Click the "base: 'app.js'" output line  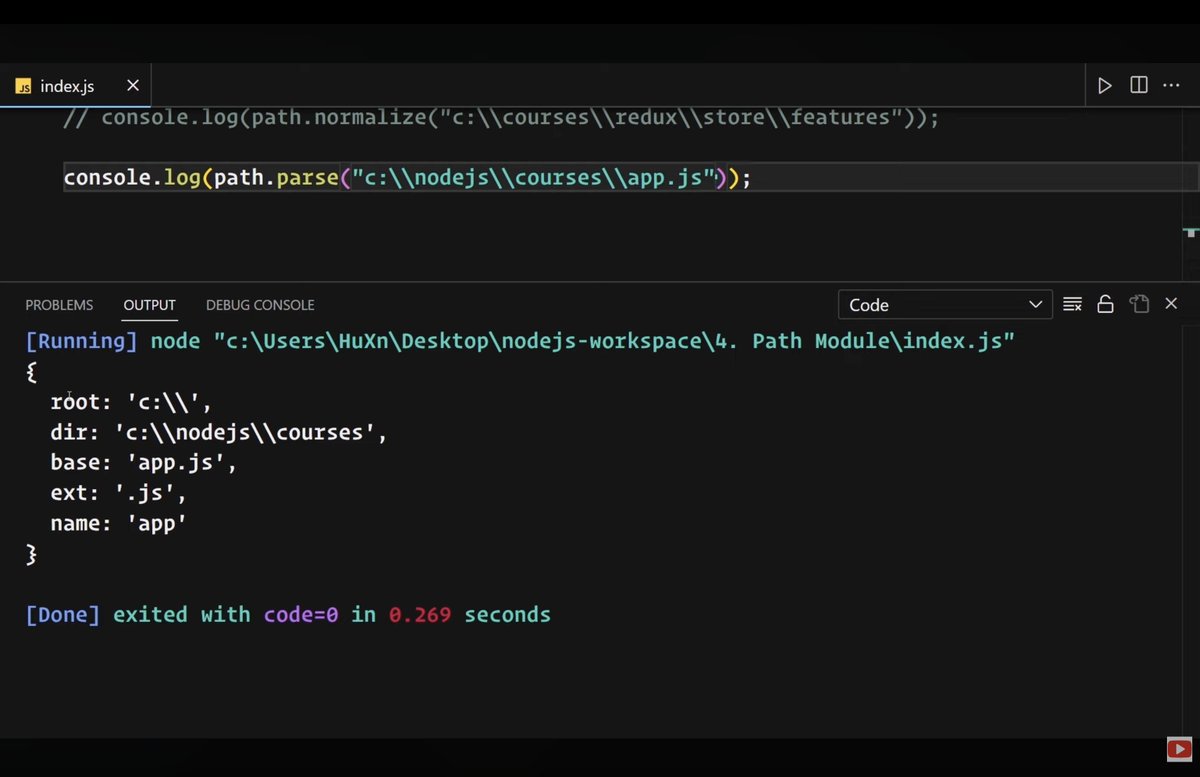pos(144,463)
